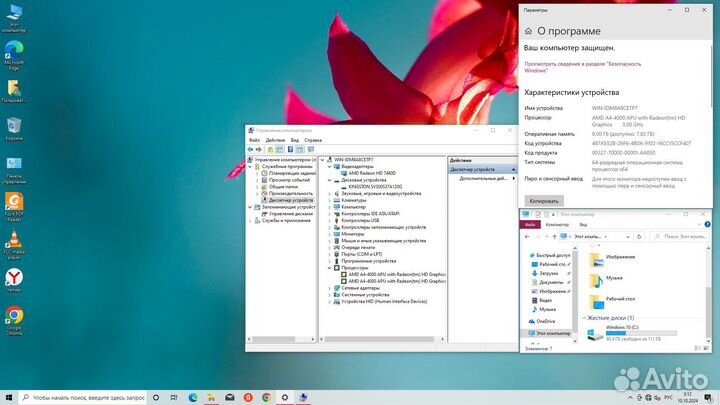This screenshot has height=405, width=720.
Task: Click the Windows Start button
Action: click(x=8, y=397)
